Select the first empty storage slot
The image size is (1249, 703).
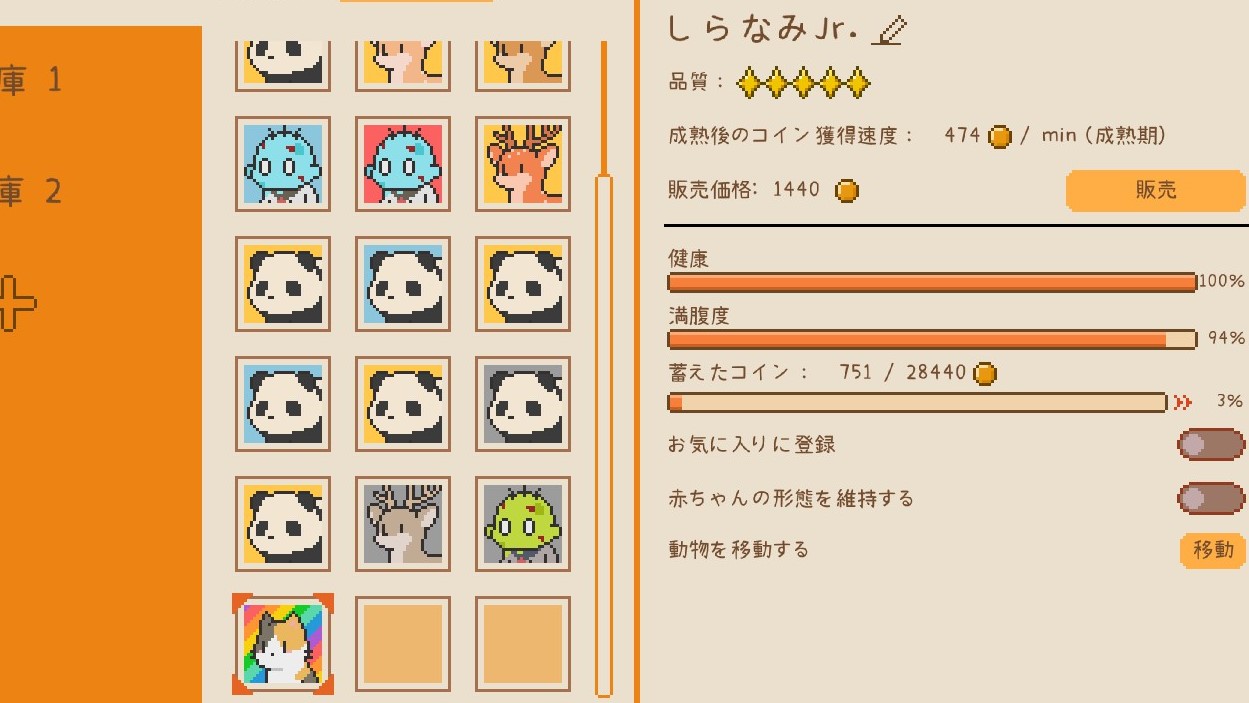pos(403,644)
